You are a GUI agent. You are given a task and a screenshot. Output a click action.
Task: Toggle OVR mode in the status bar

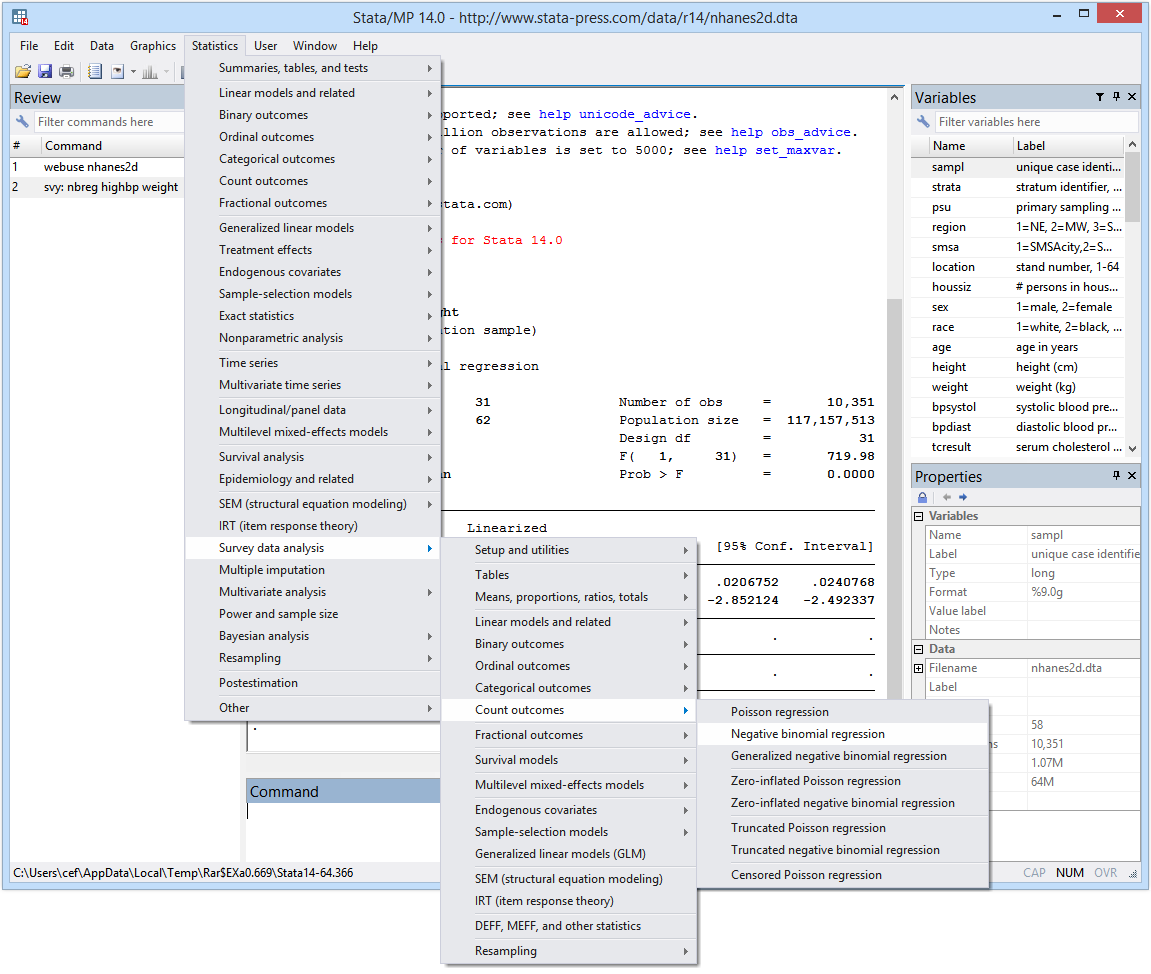(x=1105, y=872)
